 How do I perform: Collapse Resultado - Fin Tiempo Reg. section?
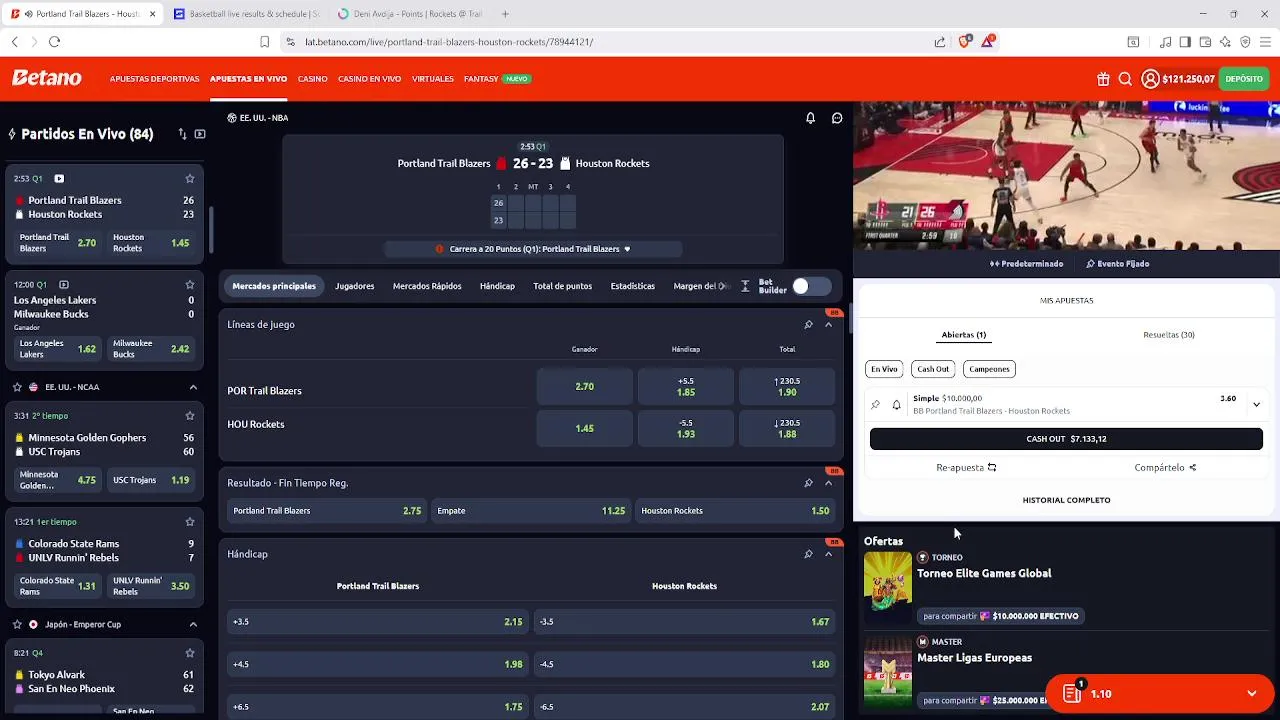(828, 483)
